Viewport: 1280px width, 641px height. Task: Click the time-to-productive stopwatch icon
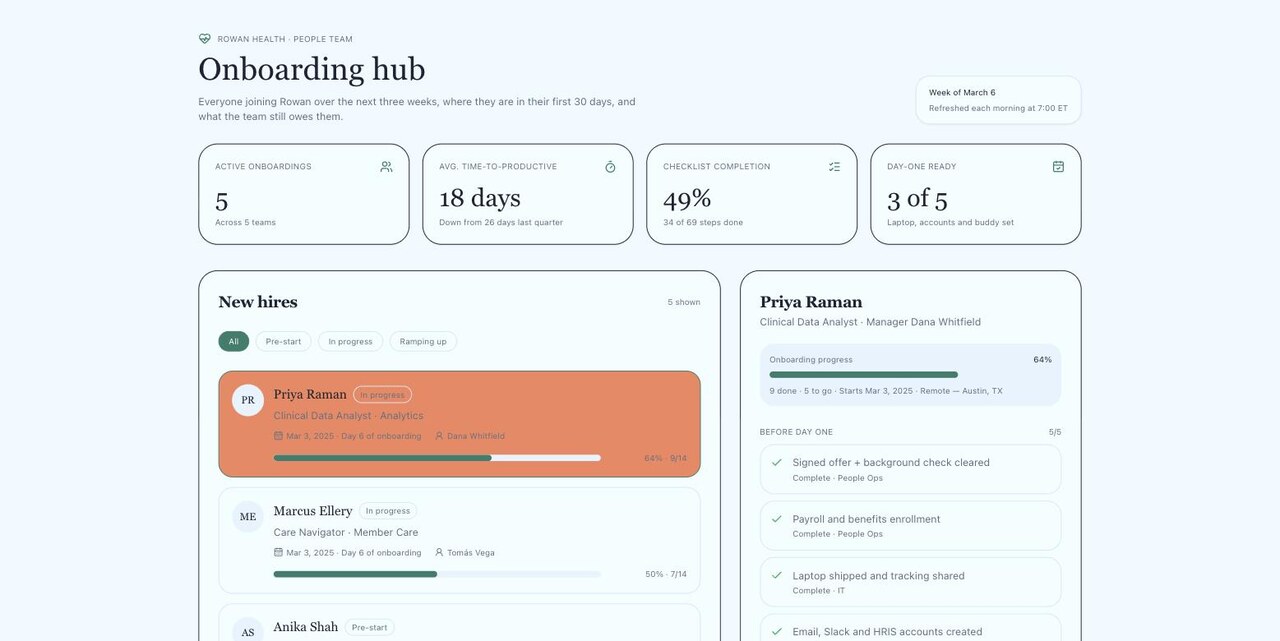[x=610, y=167]
